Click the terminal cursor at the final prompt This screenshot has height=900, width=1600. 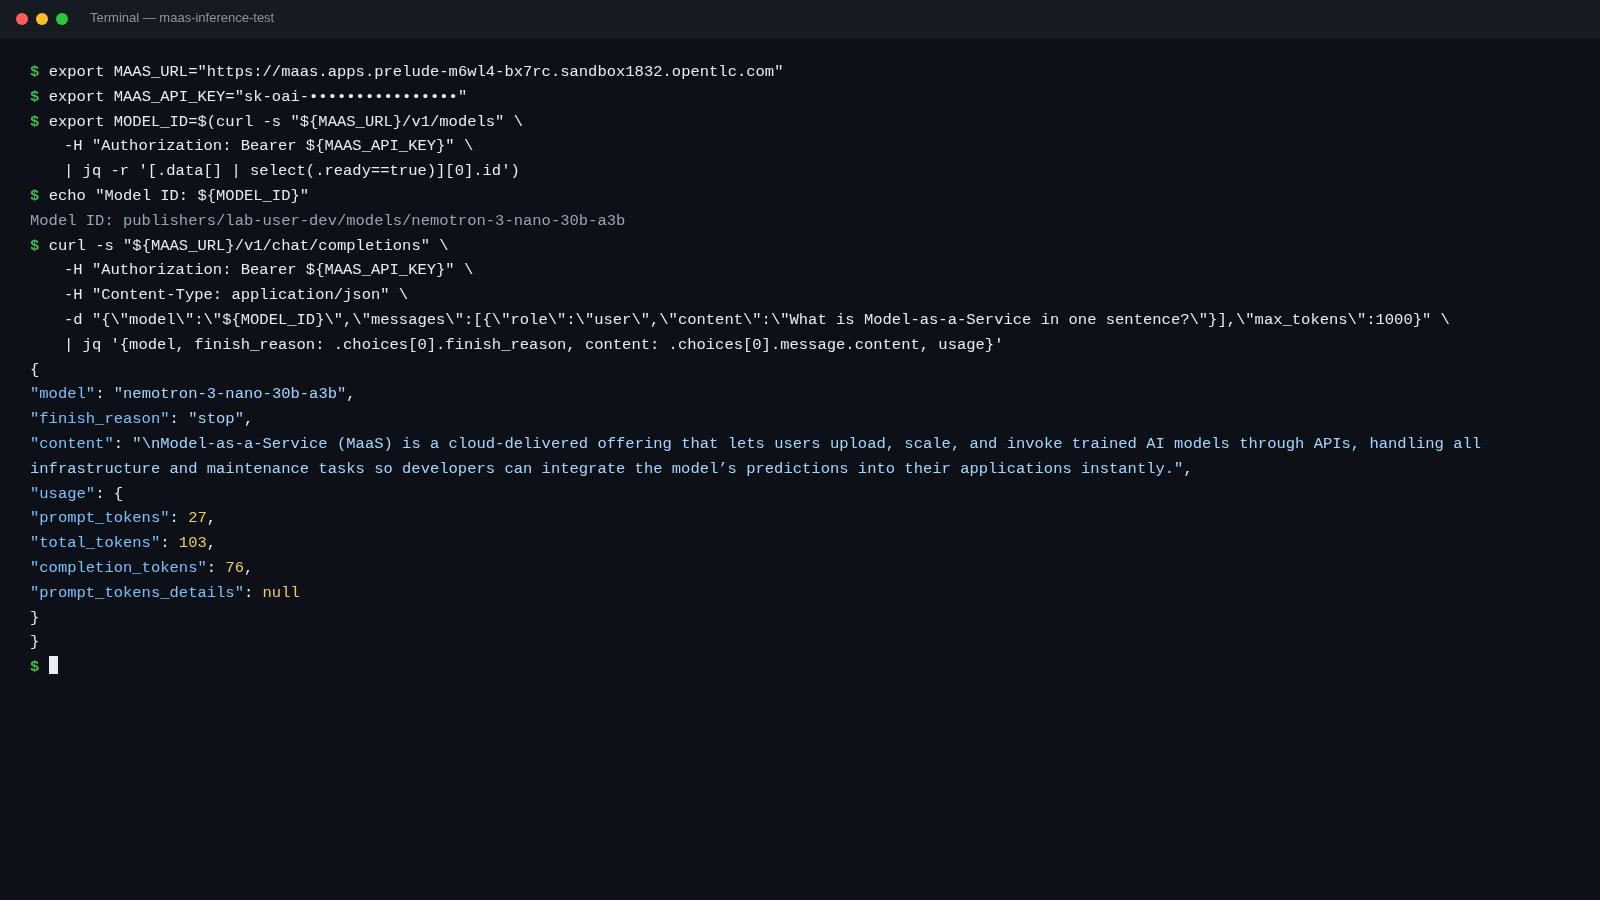pyautogui.click(x=54, y=665)
